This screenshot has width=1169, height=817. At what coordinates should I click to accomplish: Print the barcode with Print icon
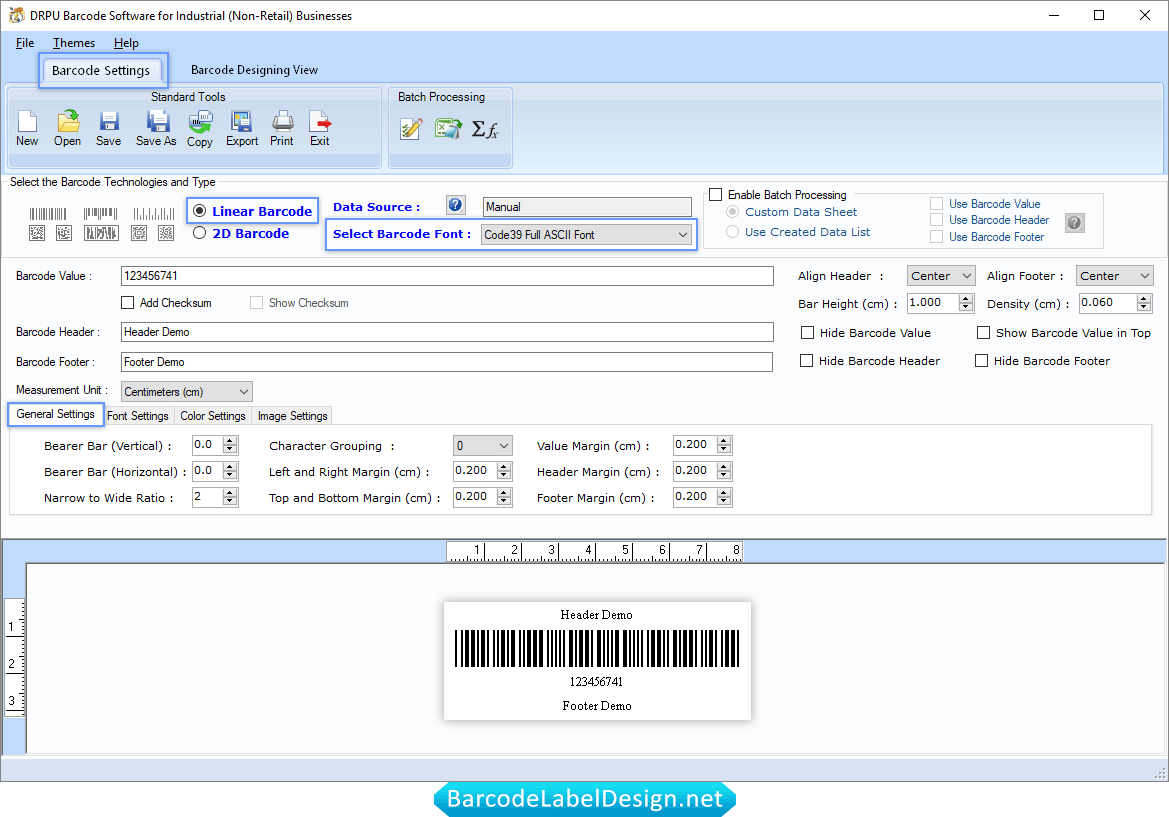pos(282,128)
